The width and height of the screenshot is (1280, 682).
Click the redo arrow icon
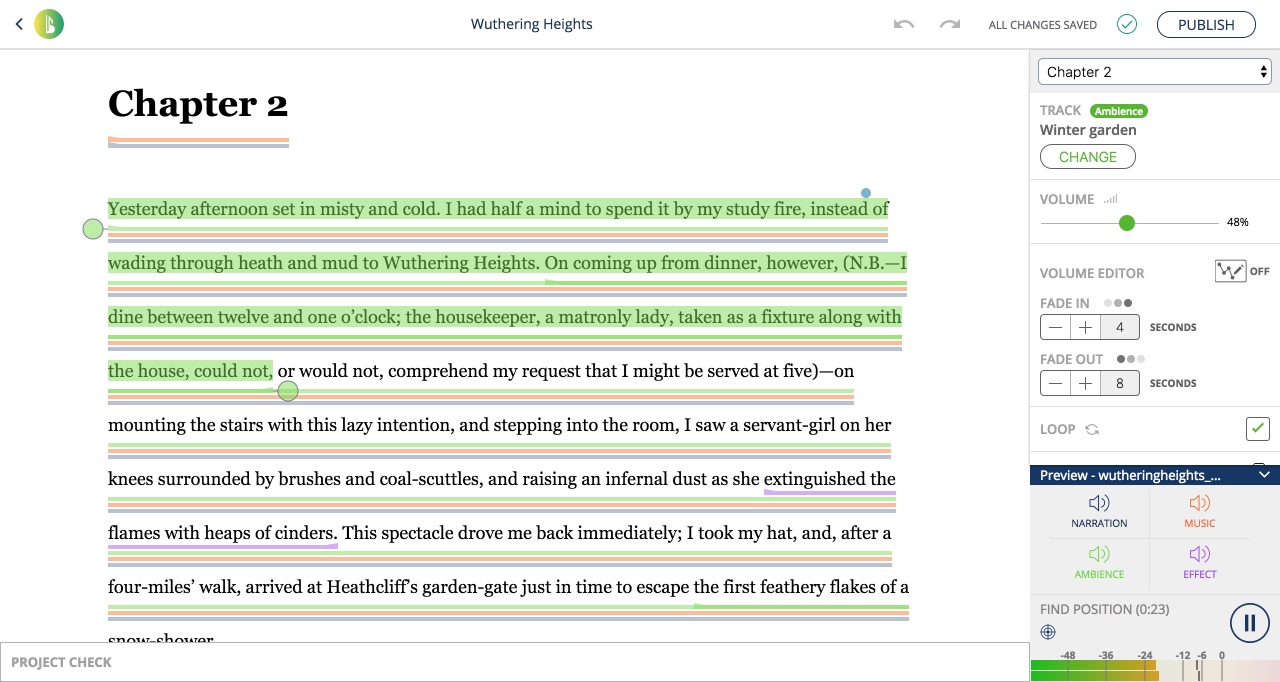(950, 24)
